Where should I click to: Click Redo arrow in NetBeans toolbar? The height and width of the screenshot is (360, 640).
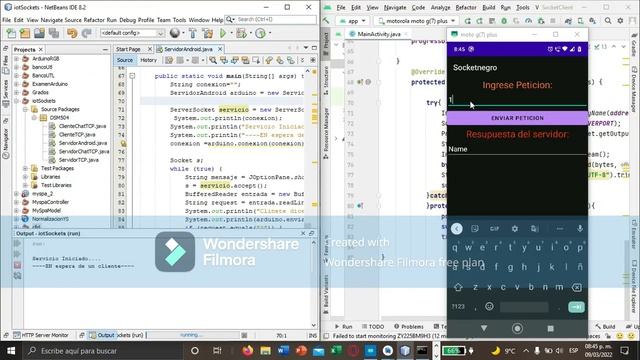point(86,33)
